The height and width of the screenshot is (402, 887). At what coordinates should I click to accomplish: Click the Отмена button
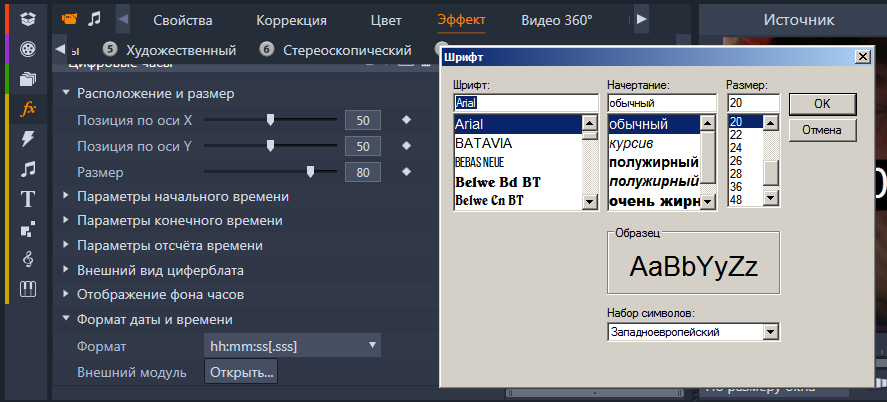[822, 131]
